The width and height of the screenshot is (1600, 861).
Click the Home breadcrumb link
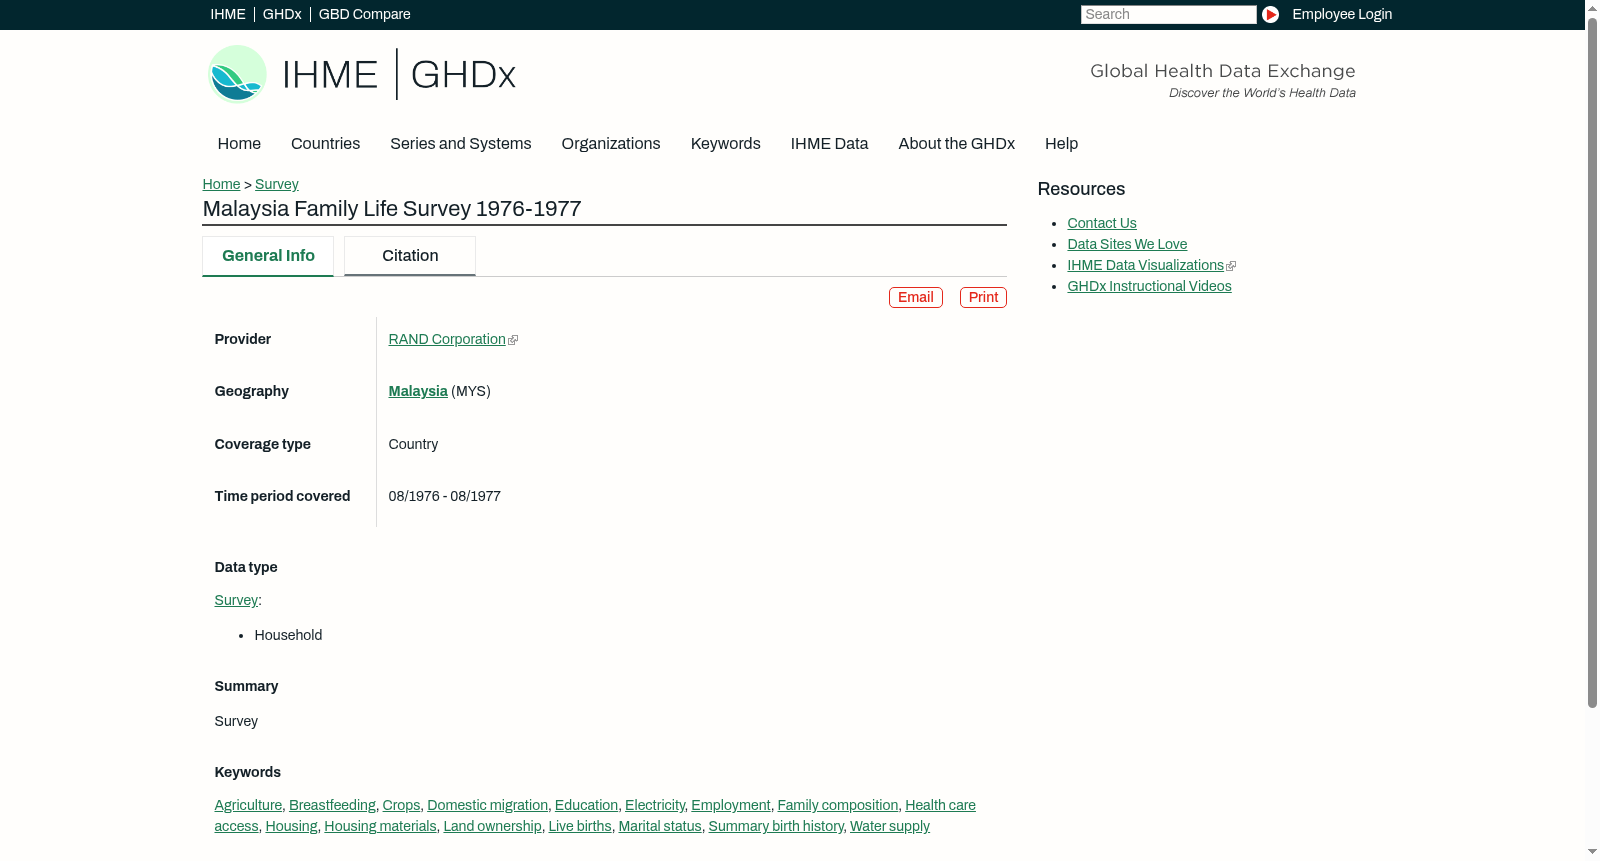(x=221, y=184)
